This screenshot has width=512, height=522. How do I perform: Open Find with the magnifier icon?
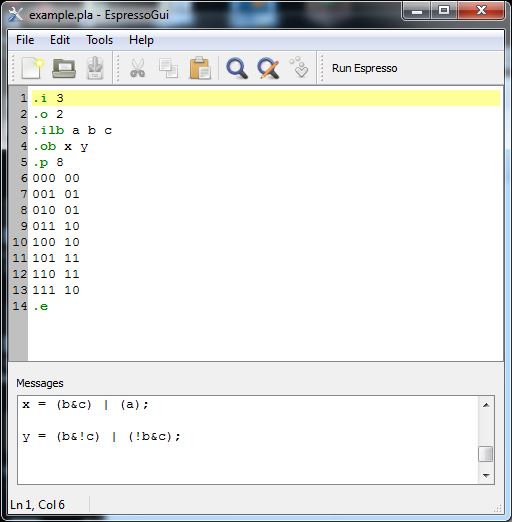(x=237, y=68)
